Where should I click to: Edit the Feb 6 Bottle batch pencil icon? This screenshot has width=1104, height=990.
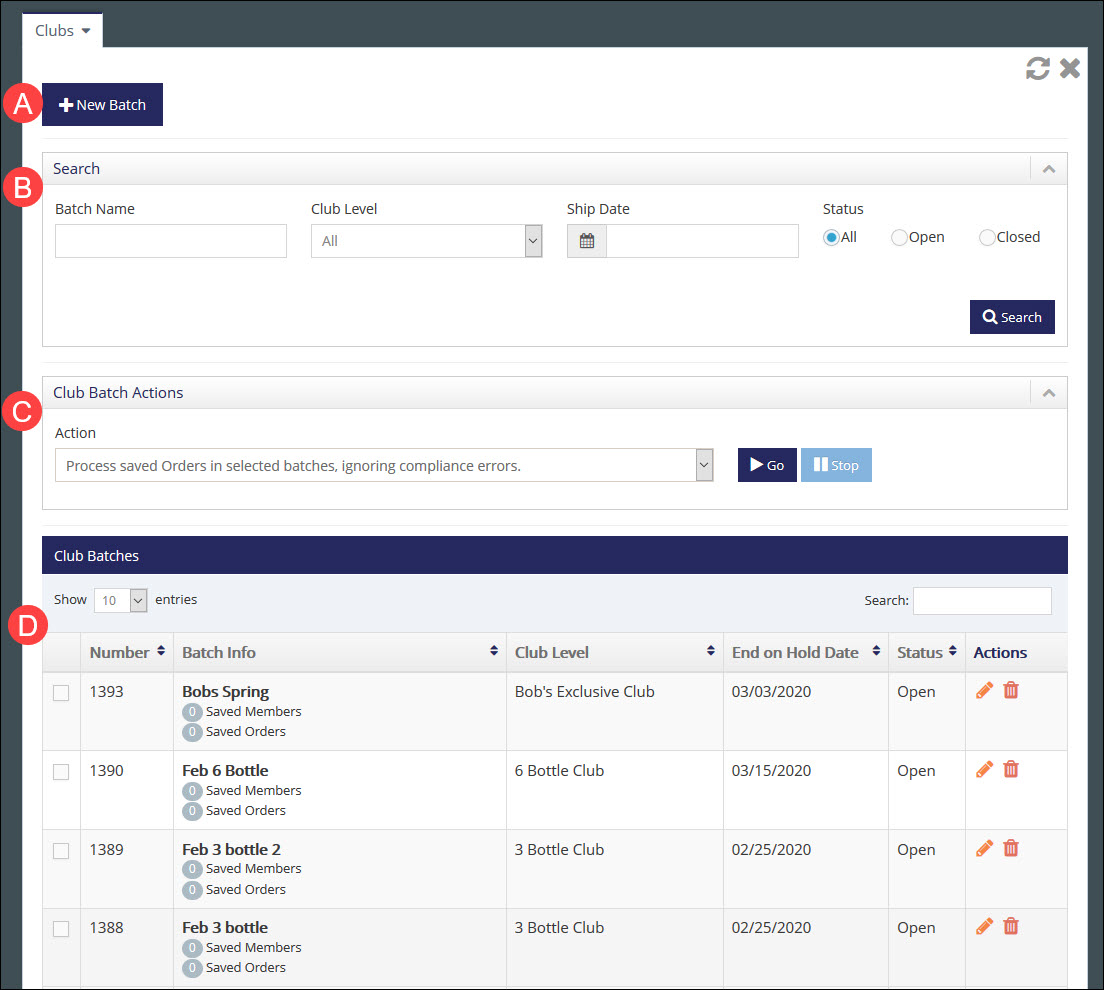tap(983, 769)
